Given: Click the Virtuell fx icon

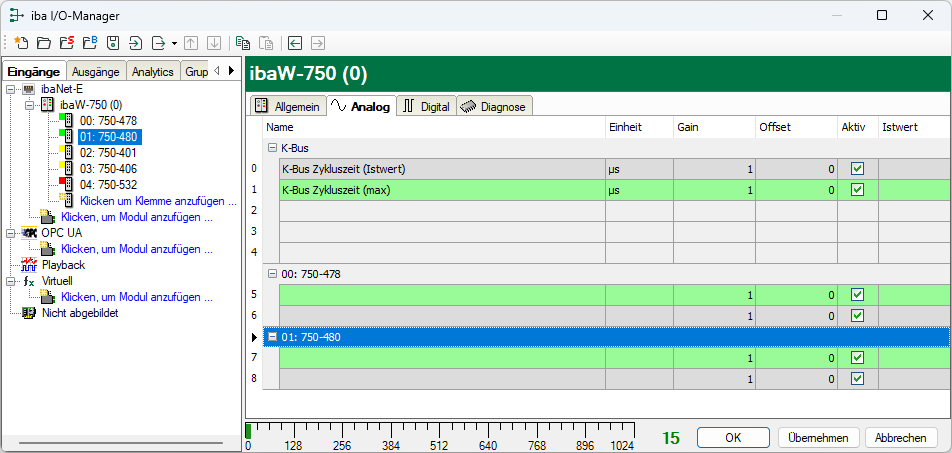Looking at the screenshot, I should (29, 282).
